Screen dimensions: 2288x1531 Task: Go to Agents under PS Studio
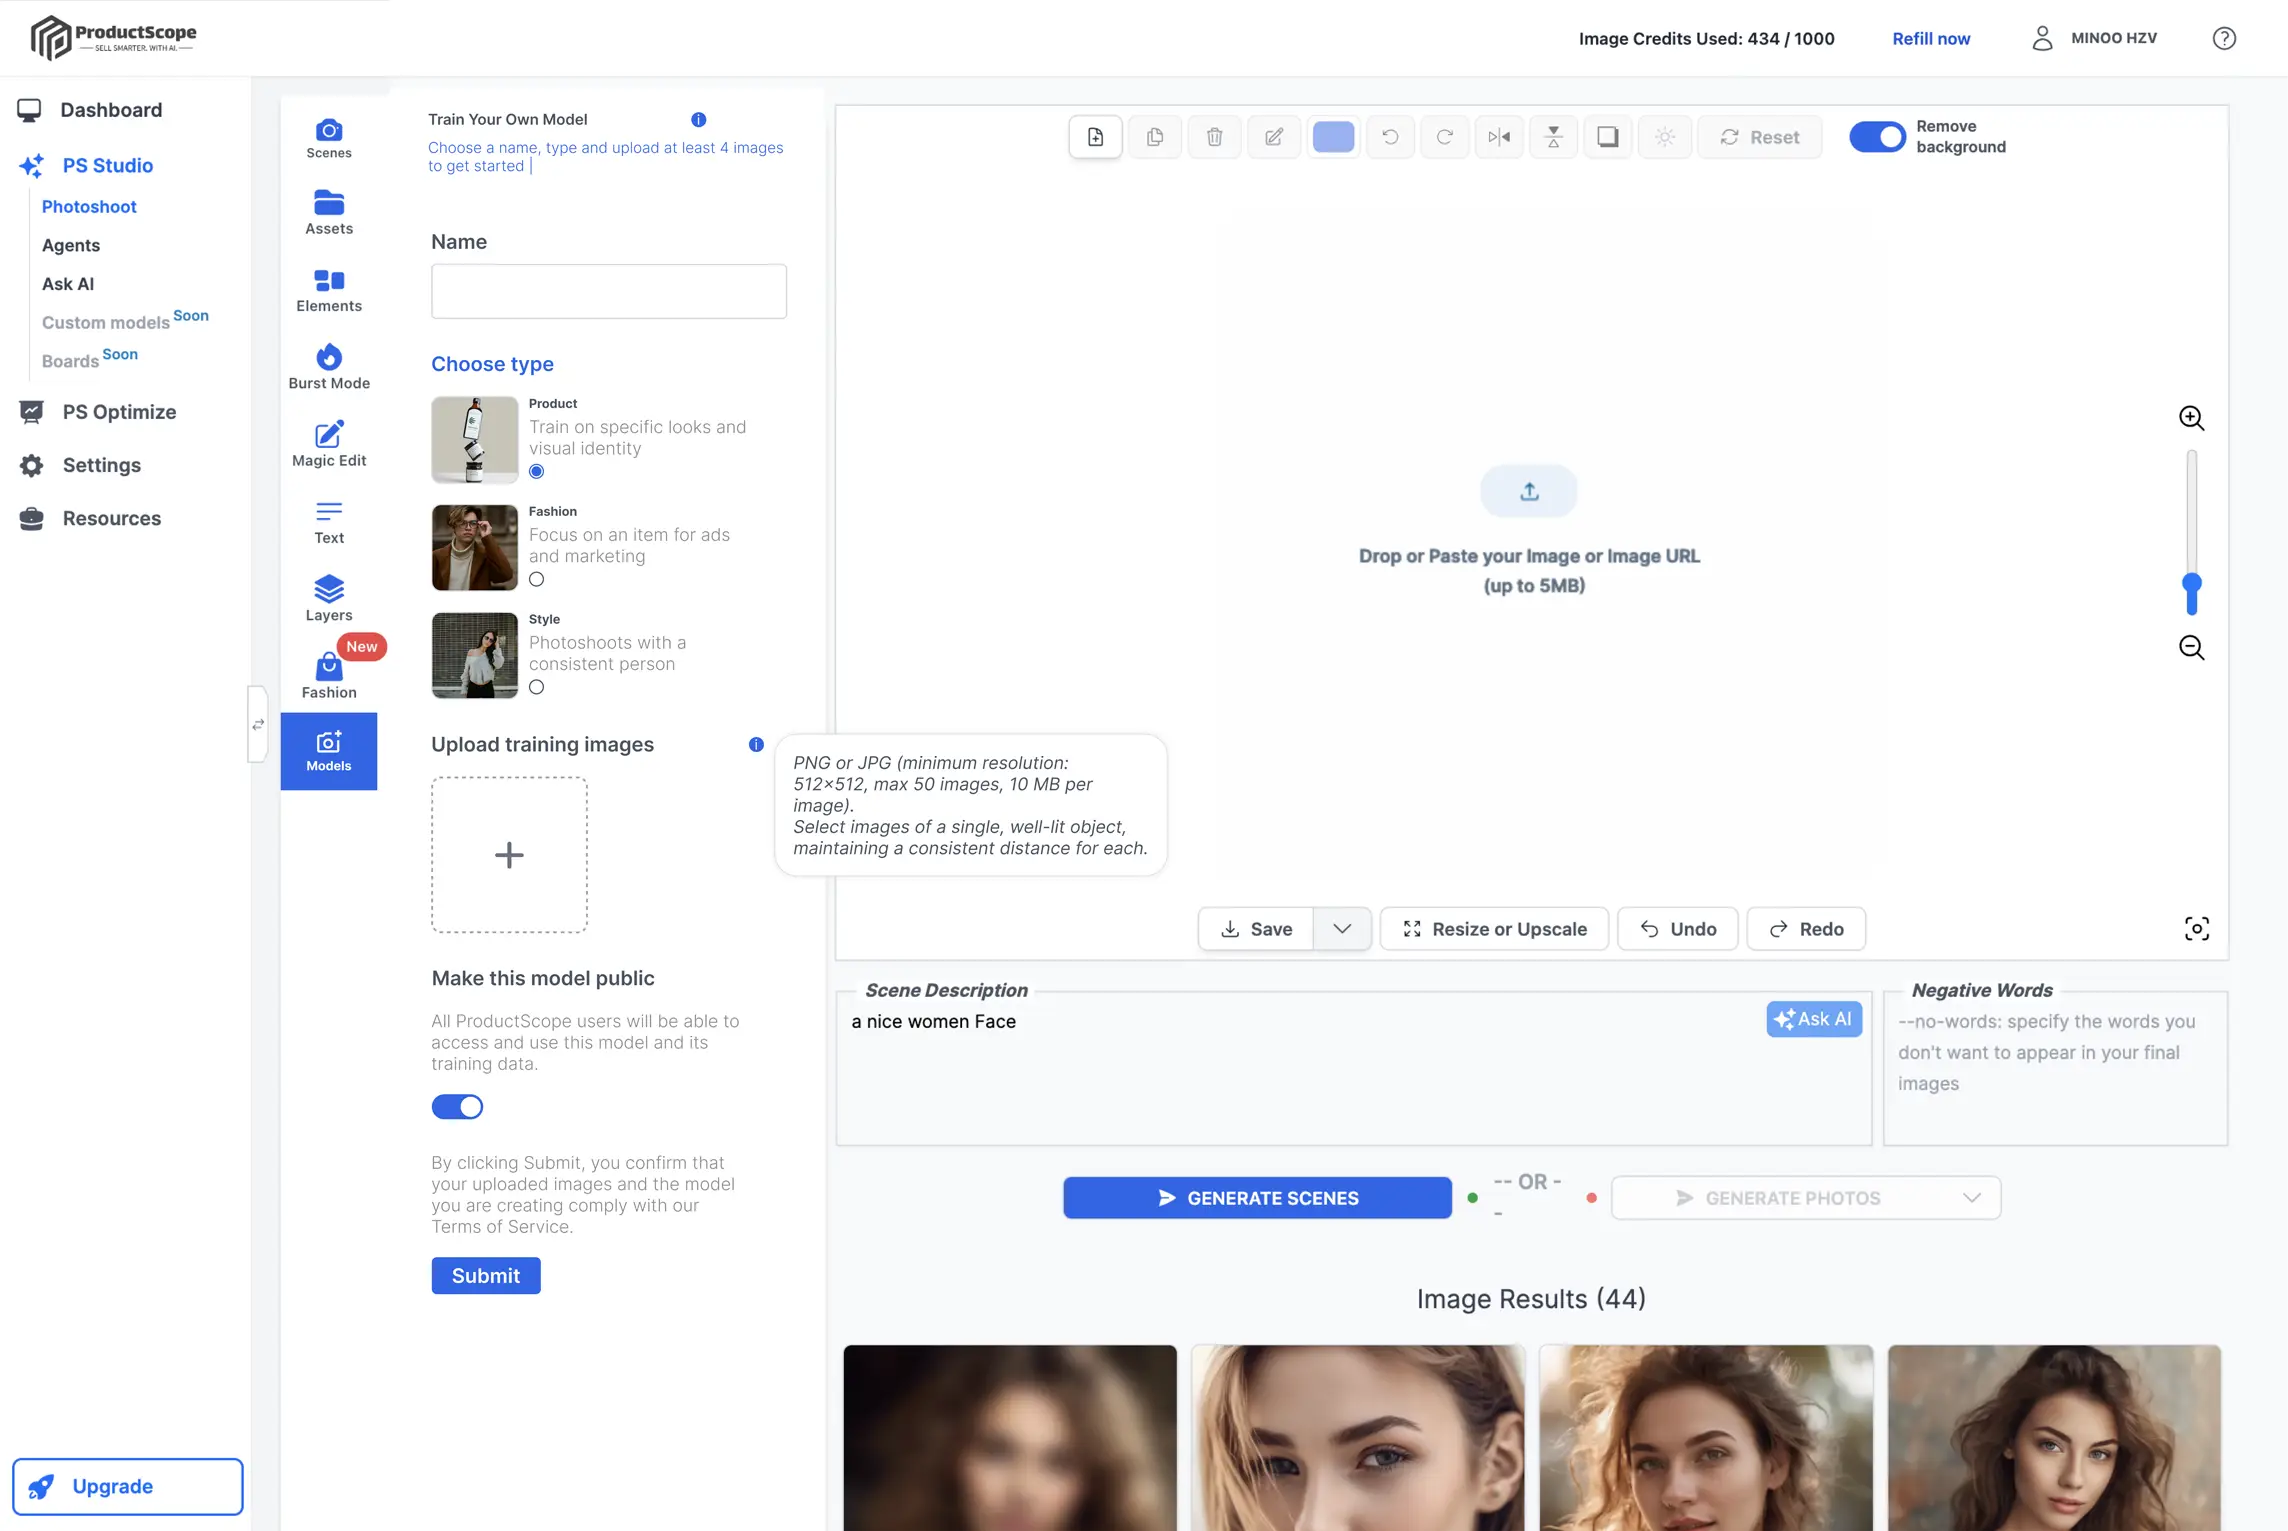coord(71,245)
